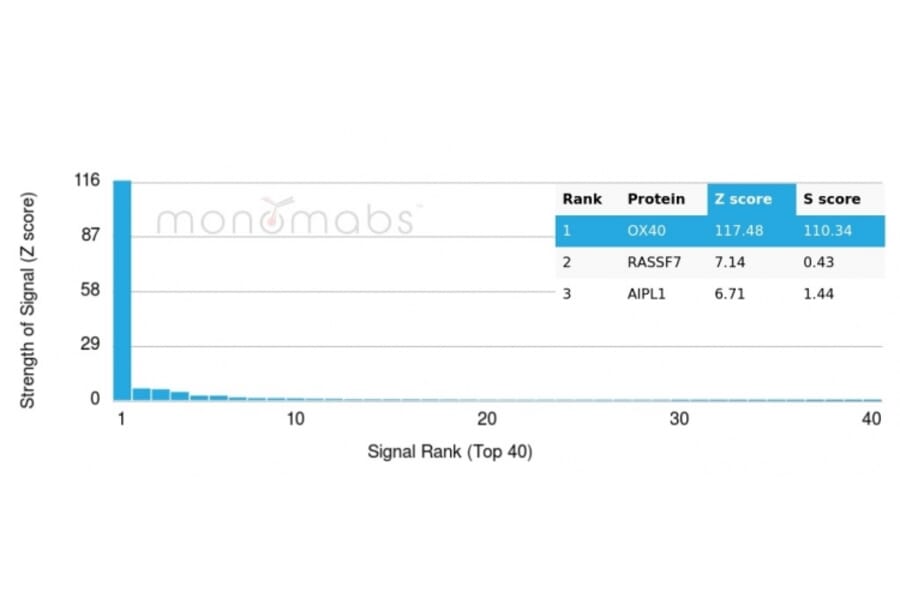The height and width of the screenshot is (594, 900).
Task: Click the RASSF7 protein entry
Action: click(653, 262)
